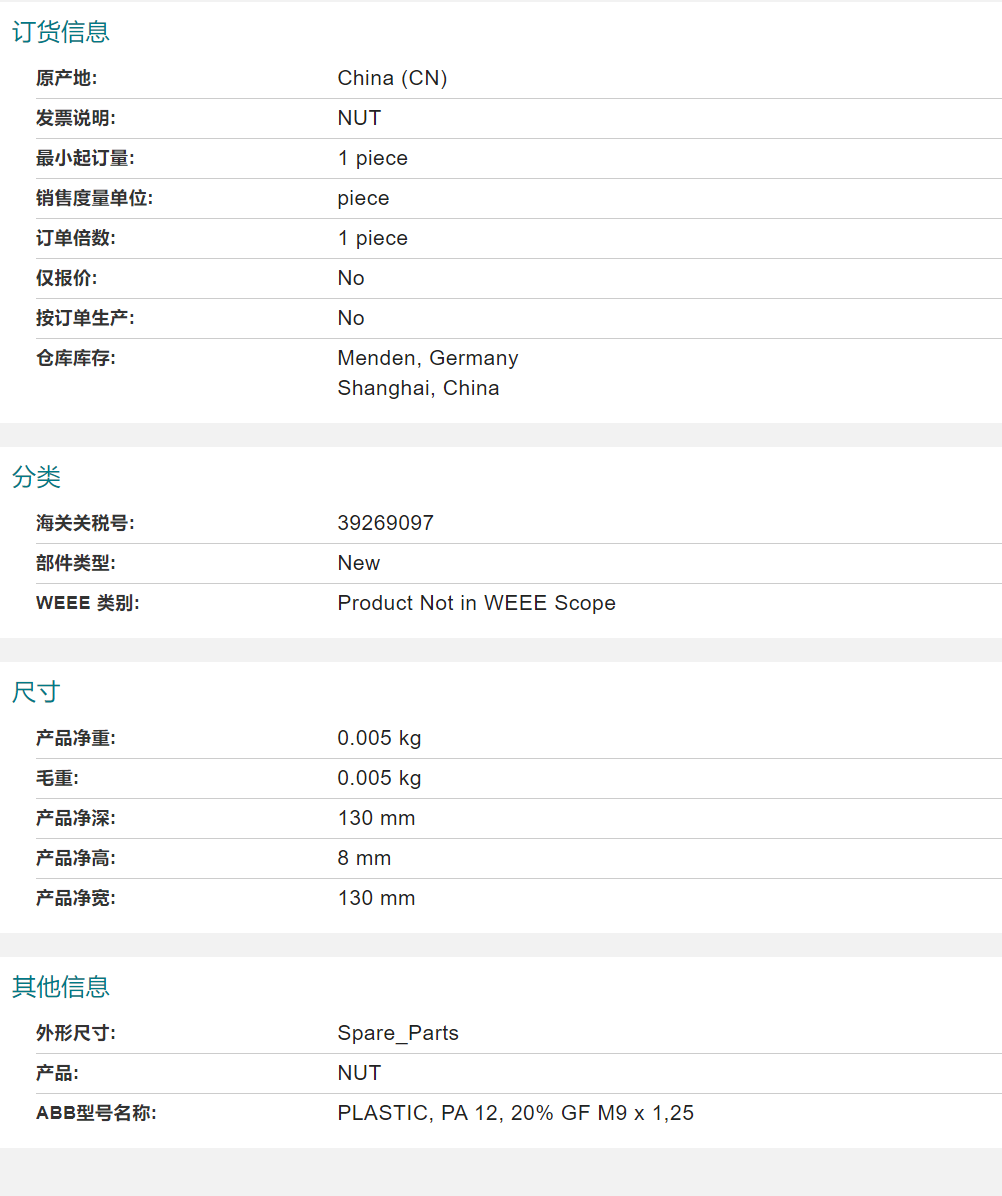Click the New value for 部件类型

click(x=358, y=563)
